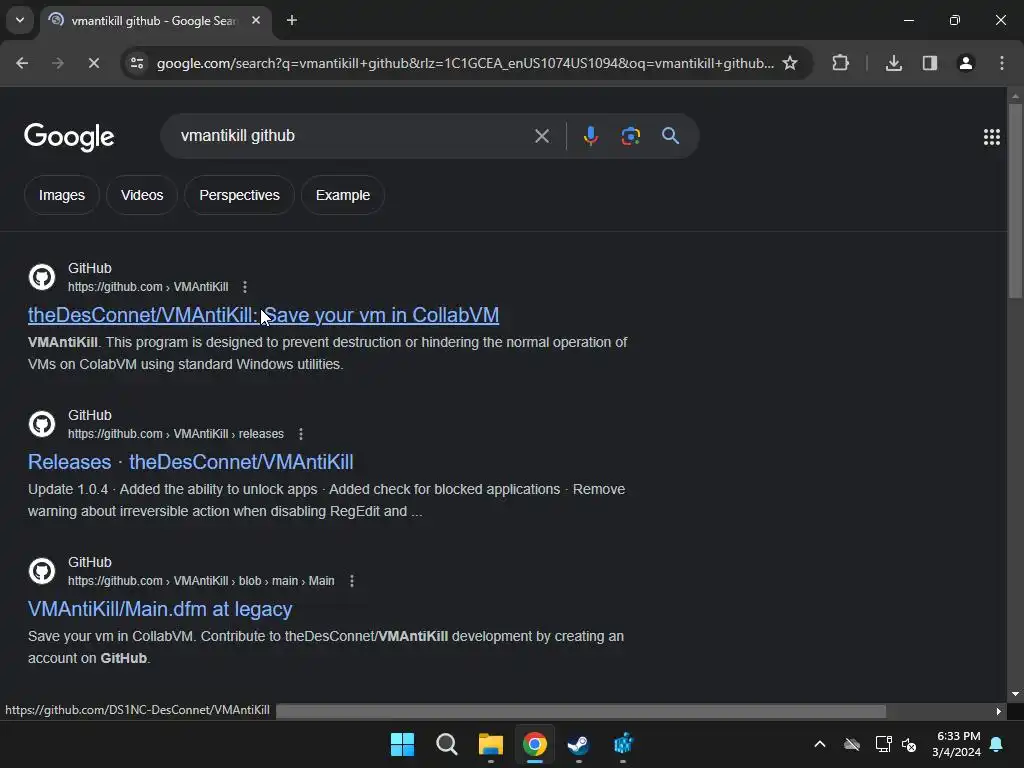Open the Extensions puzzle icon
This screenshot has height=768, width=1024.
(840, 63)
